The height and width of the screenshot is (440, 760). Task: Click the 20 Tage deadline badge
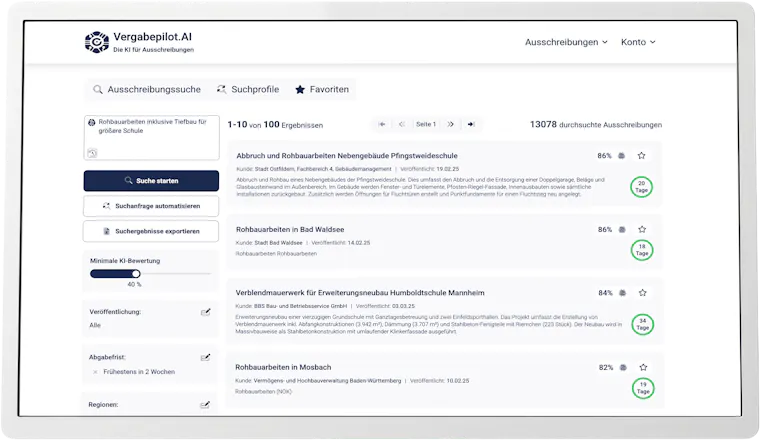click(641, 187)
